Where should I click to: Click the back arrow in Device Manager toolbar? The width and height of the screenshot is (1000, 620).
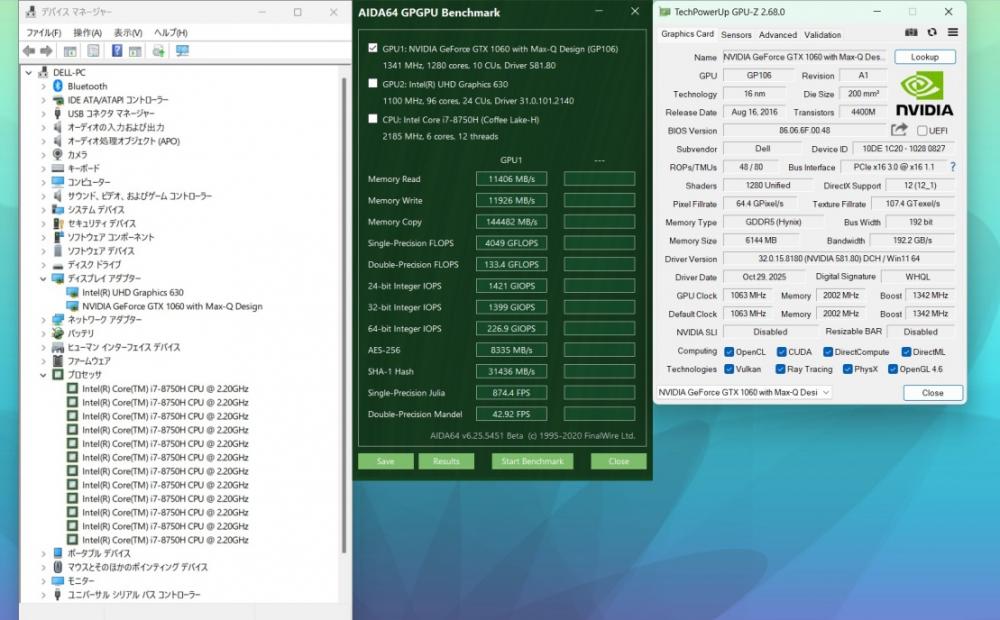(x=28, y=51)
